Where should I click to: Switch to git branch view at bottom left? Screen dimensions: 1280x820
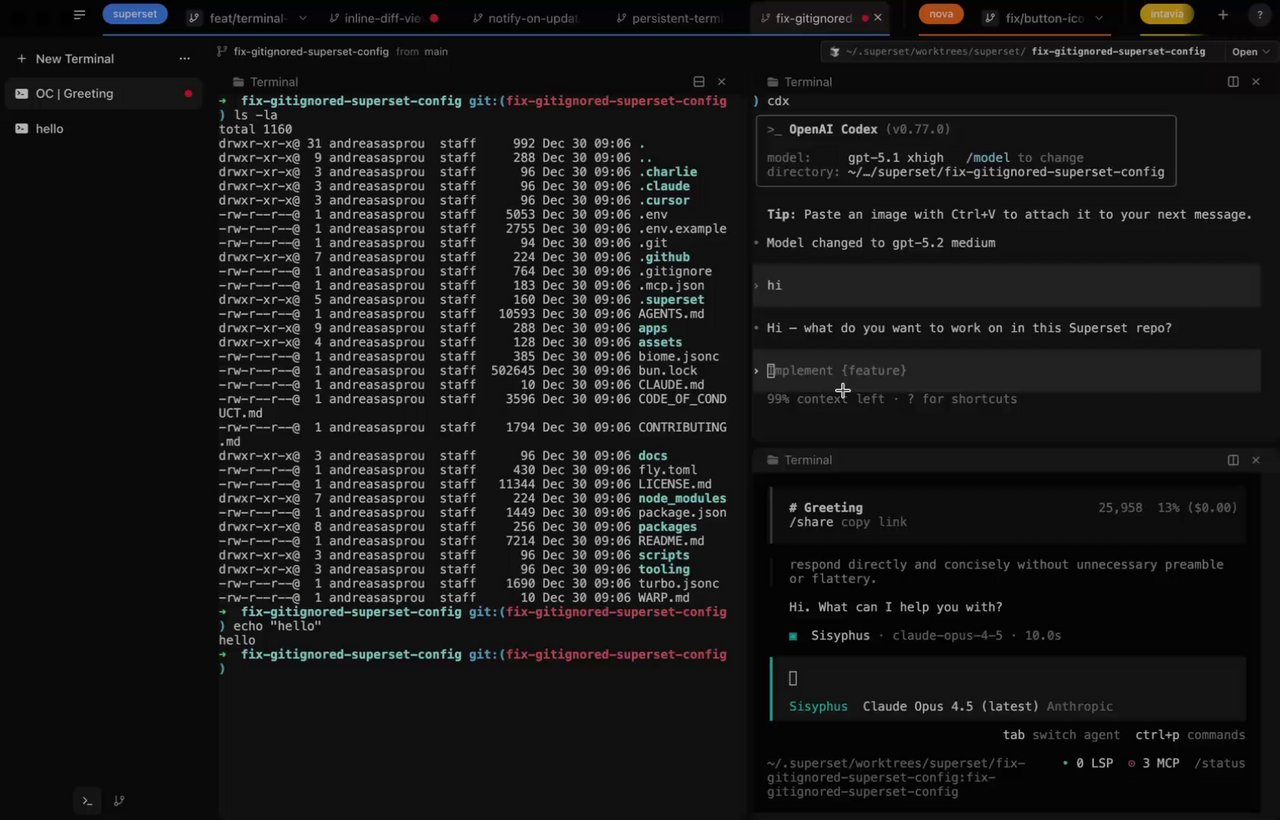point(119,801)
